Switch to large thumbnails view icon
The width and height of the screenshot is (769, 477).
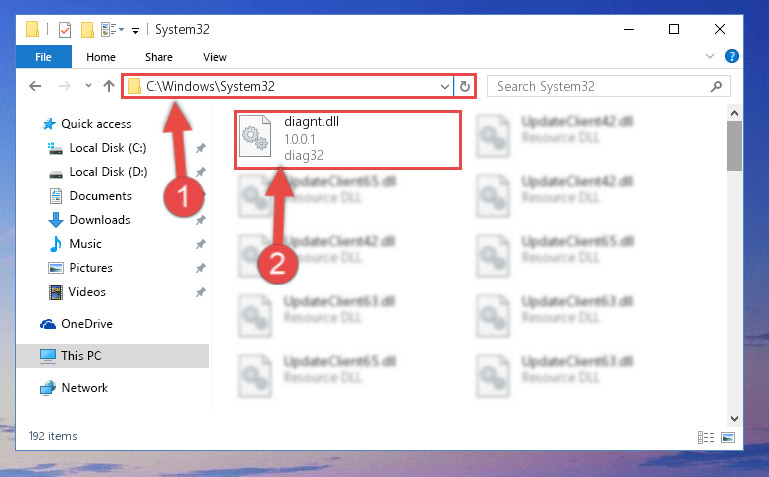[728, 437]
